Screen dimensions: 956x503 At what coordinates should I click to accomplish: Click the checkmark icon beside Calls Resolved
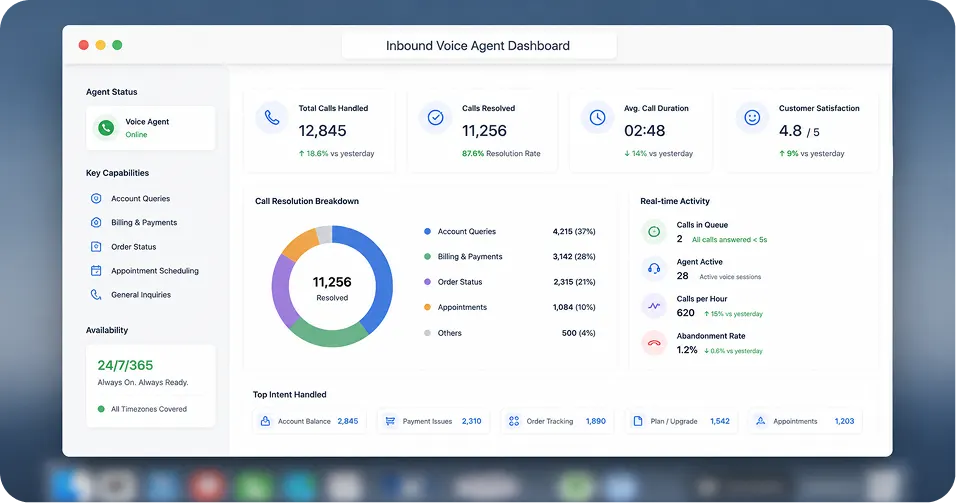pos(435,117)
